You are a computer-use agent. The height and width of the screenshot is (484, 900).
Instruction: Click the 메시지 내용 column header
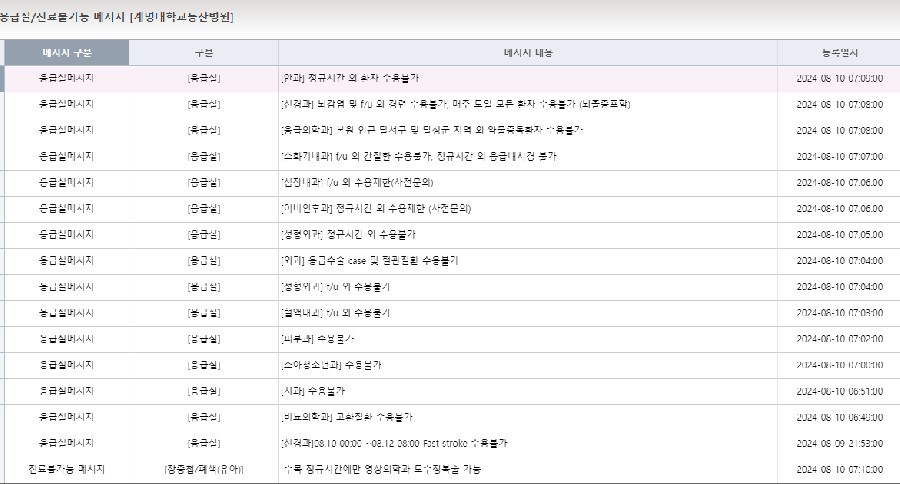point(527,52)
